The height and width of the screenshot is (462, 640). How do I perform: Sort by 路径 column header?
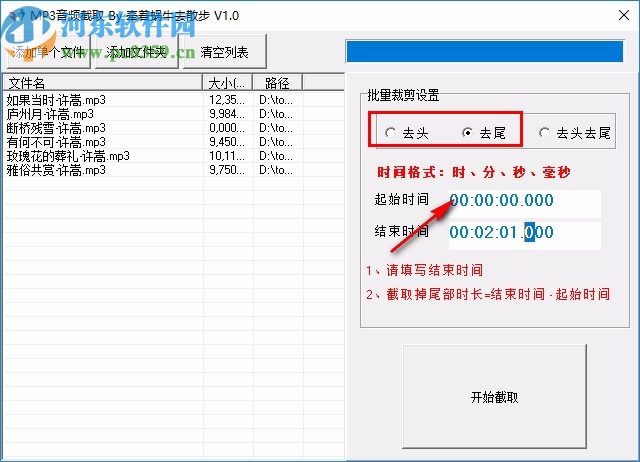pos(278,83)
